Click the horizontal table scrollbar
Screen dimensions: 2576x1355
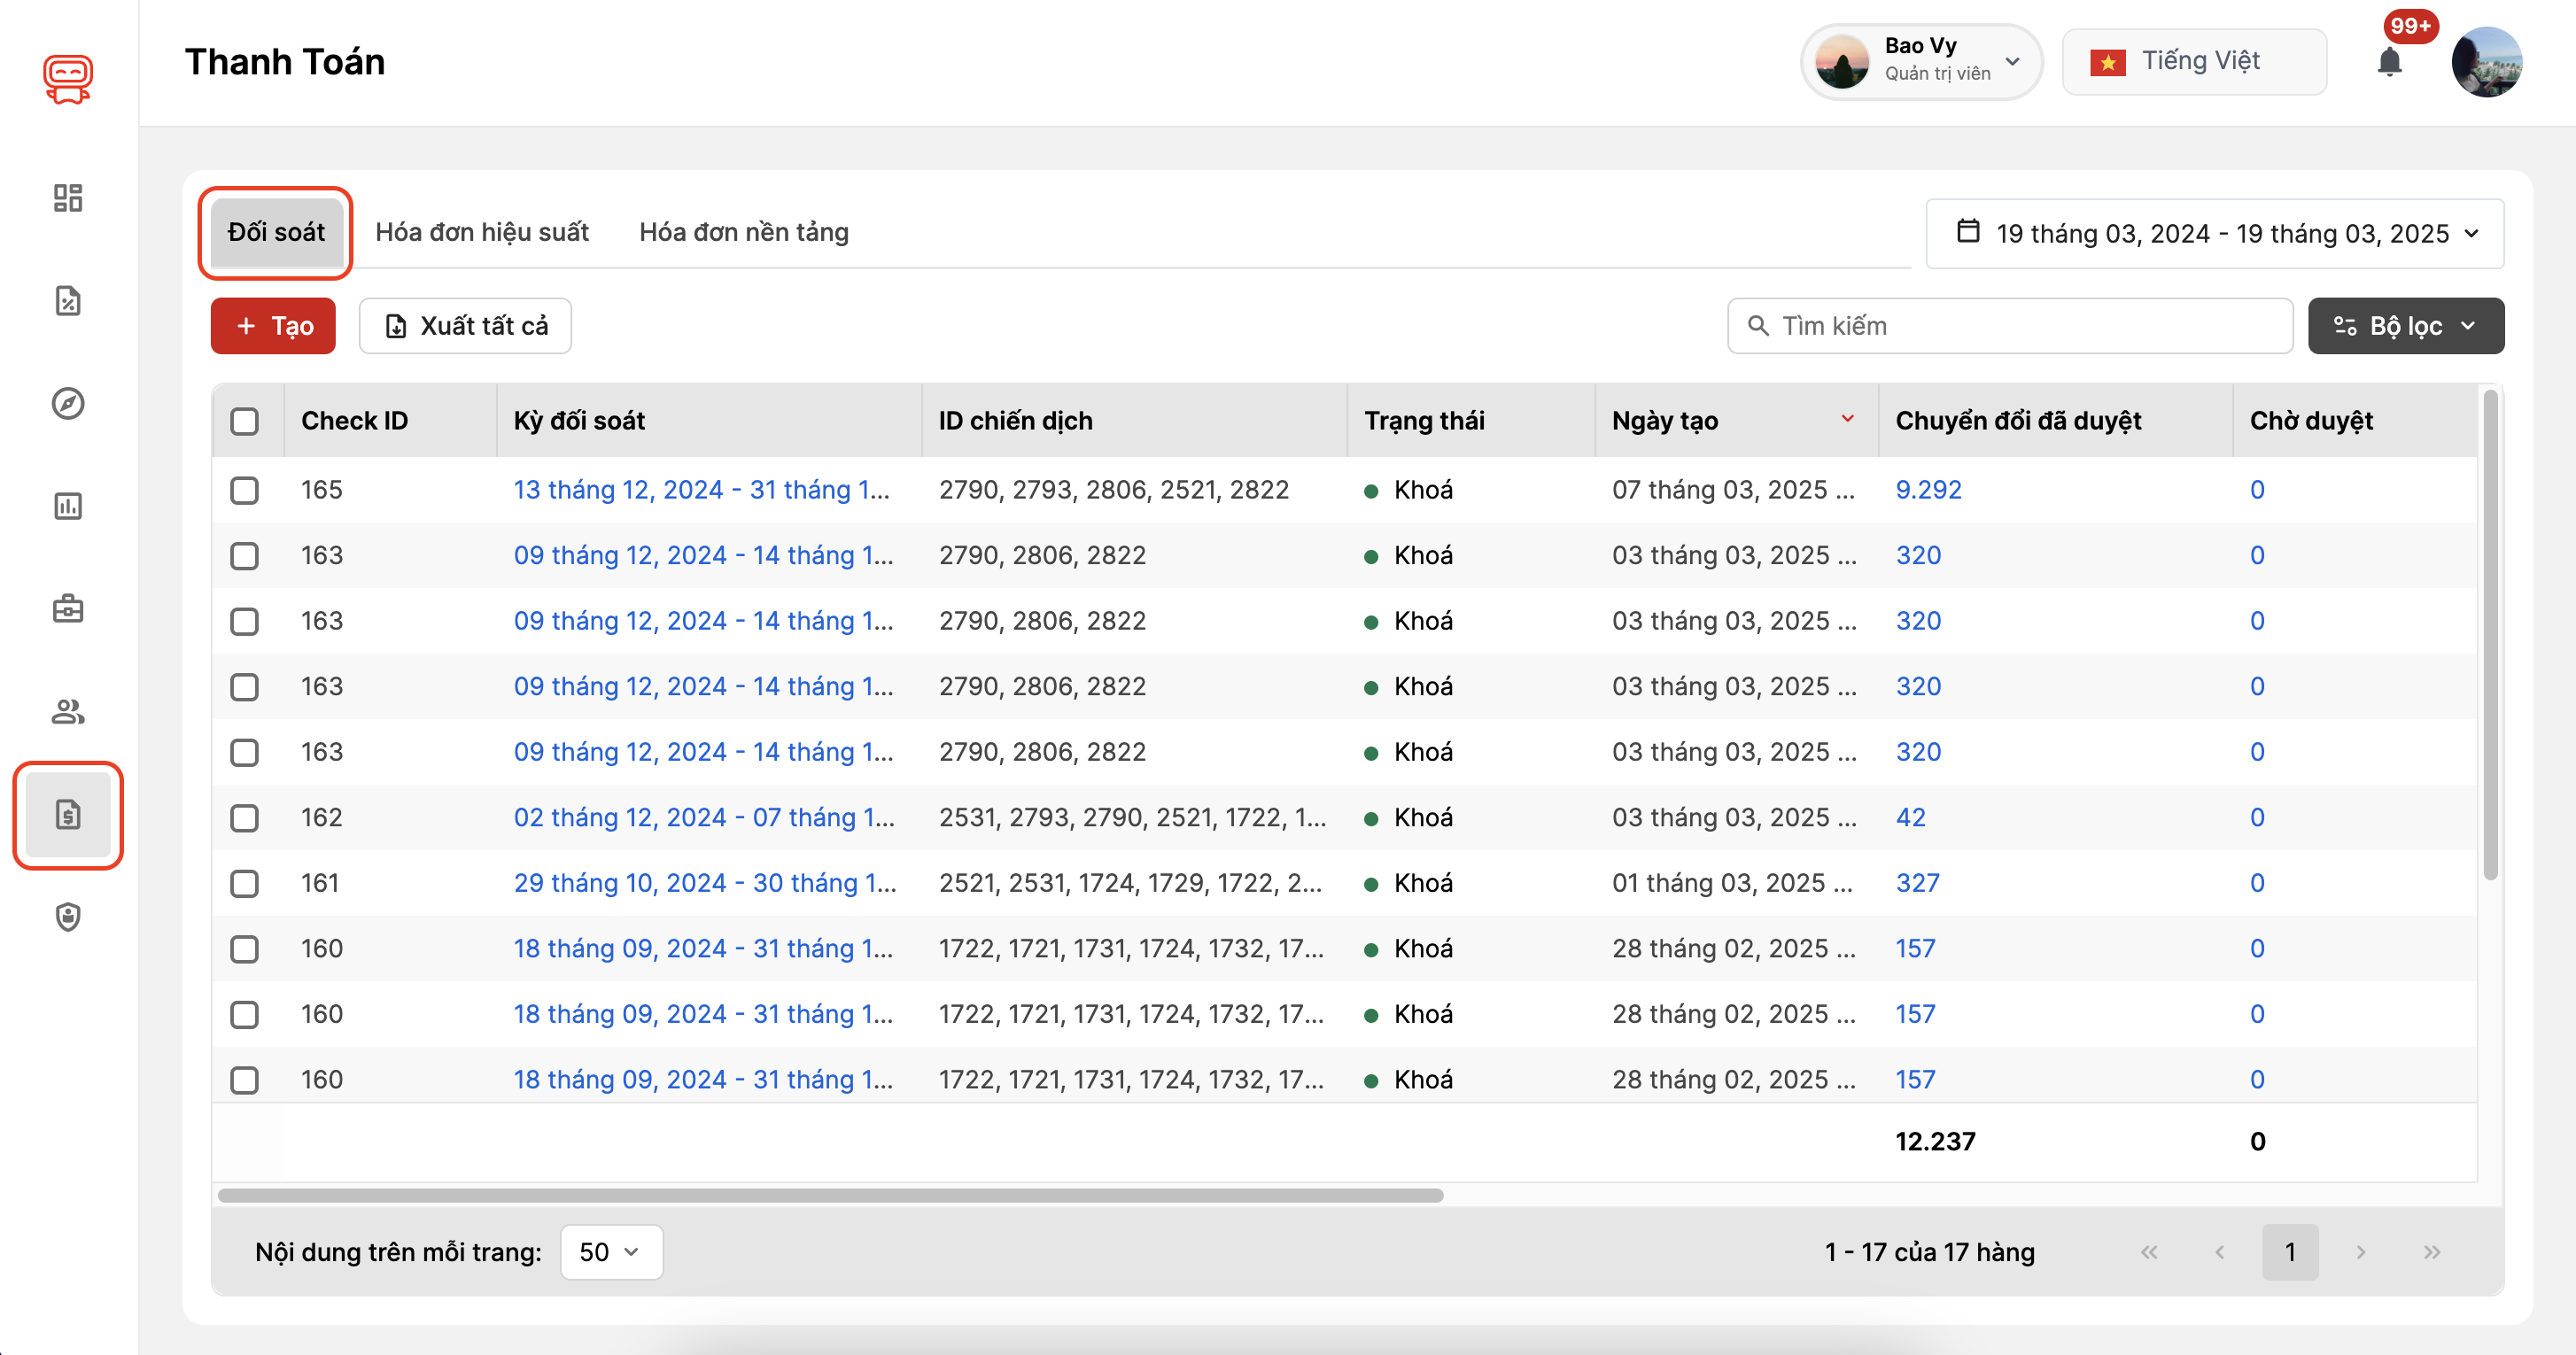[830, 1195]
